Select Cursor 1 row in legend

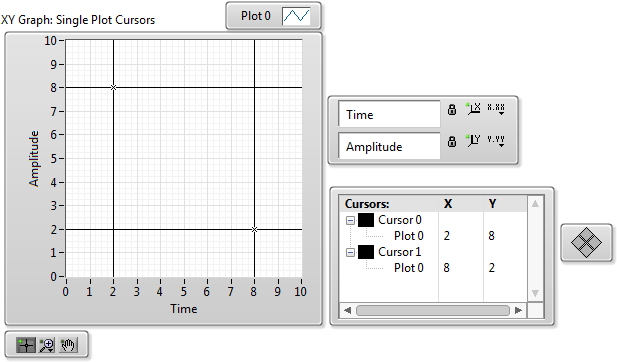coord(400,252)
